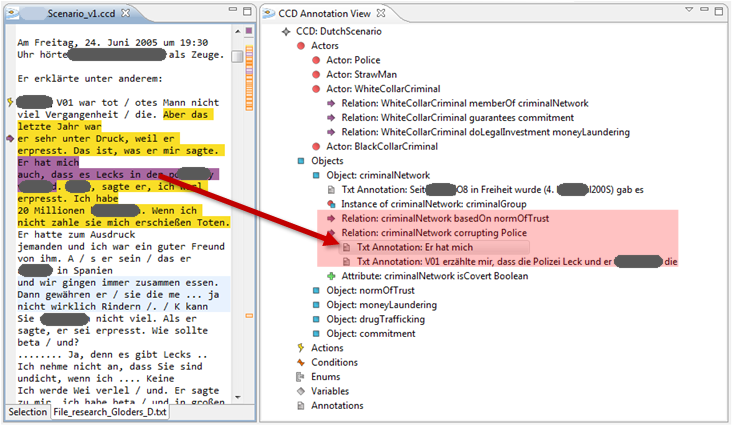
Task: Click the red dot icon of Actor: StrawMan
Action: pyautogui.click(x=316, y=75)
